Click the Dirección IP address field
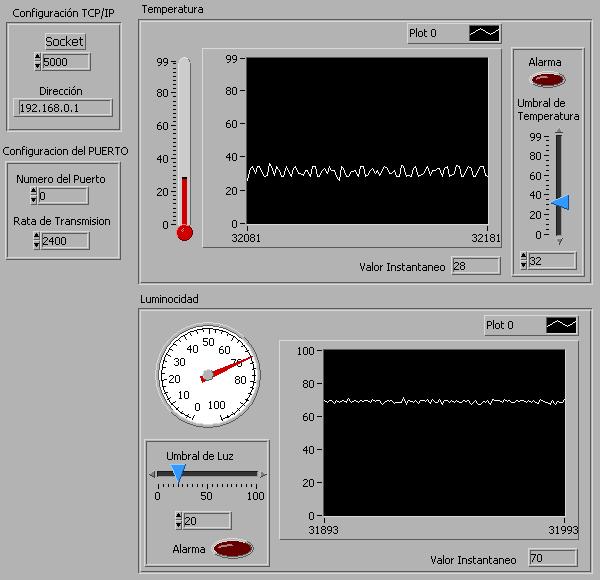Viewport: 600px width, 580px height. tap(65, 108)
